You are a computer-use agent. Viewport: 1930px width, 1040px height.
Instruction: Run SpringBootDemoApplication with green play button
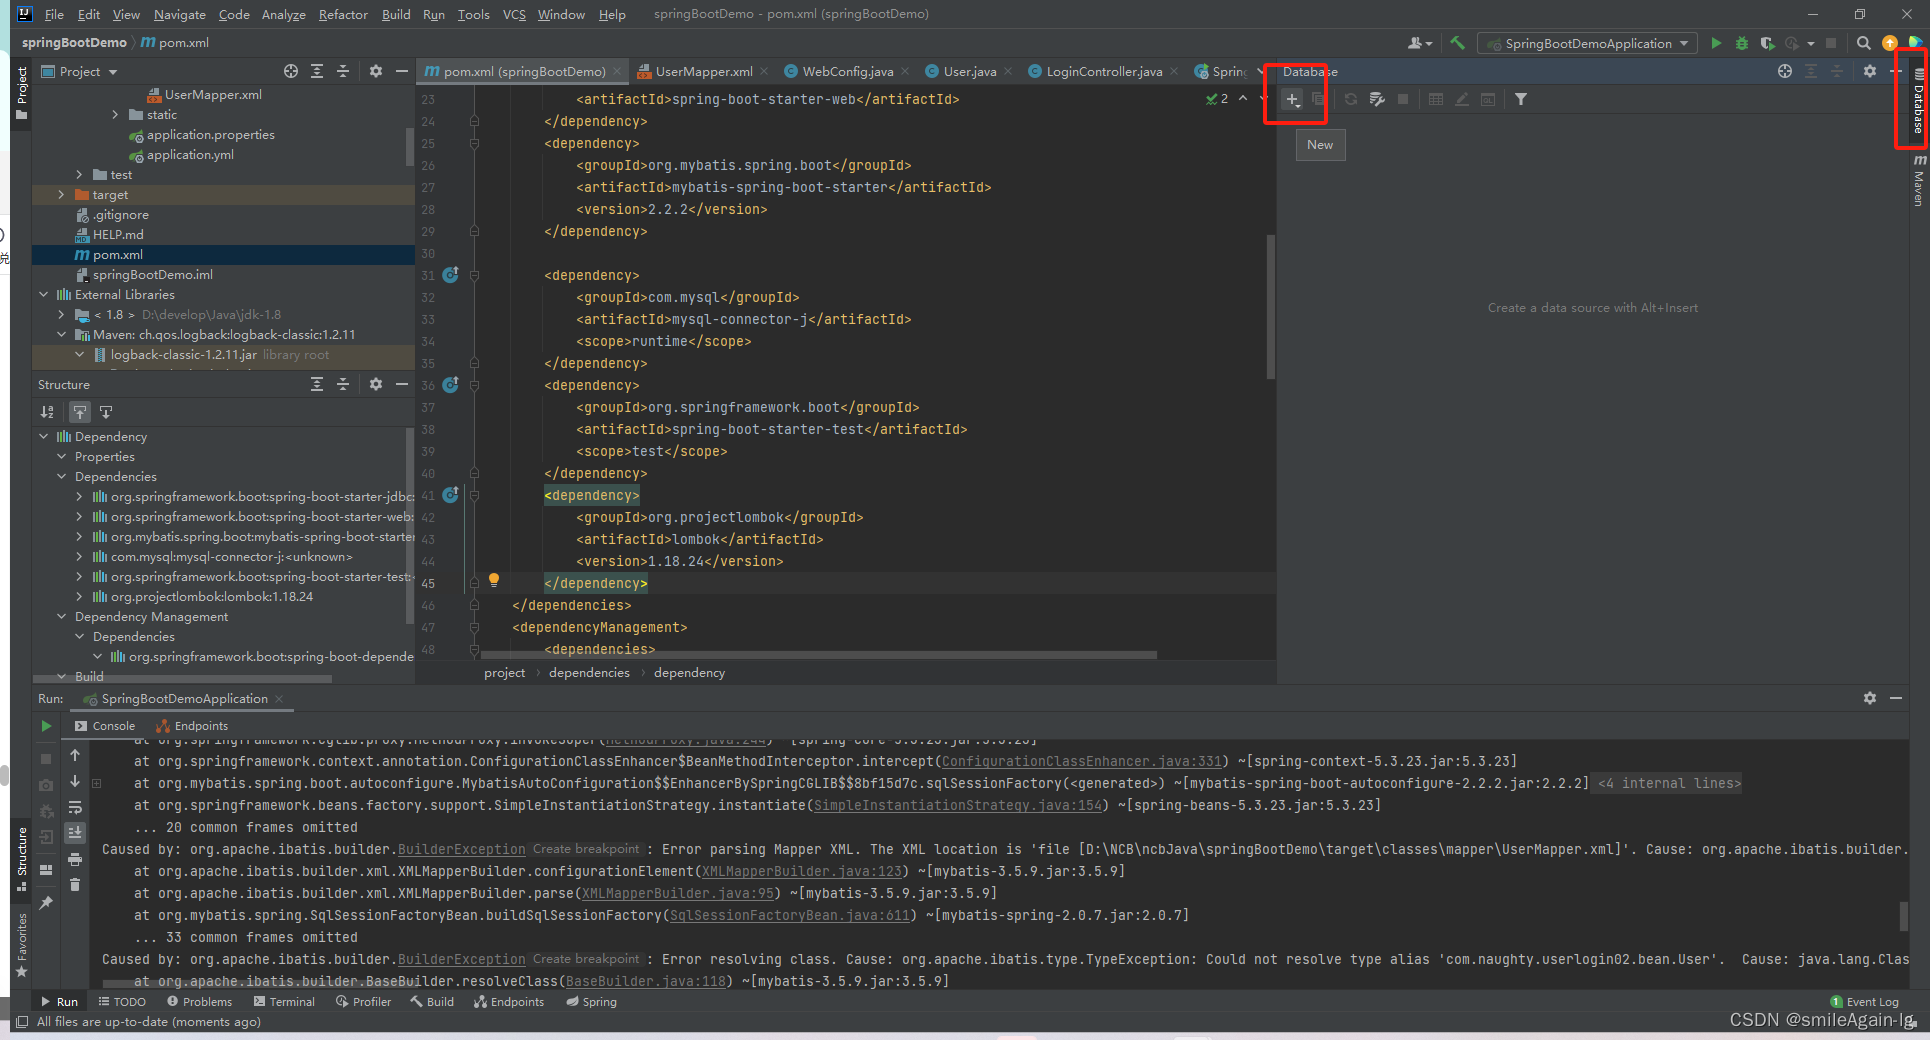1716,44
